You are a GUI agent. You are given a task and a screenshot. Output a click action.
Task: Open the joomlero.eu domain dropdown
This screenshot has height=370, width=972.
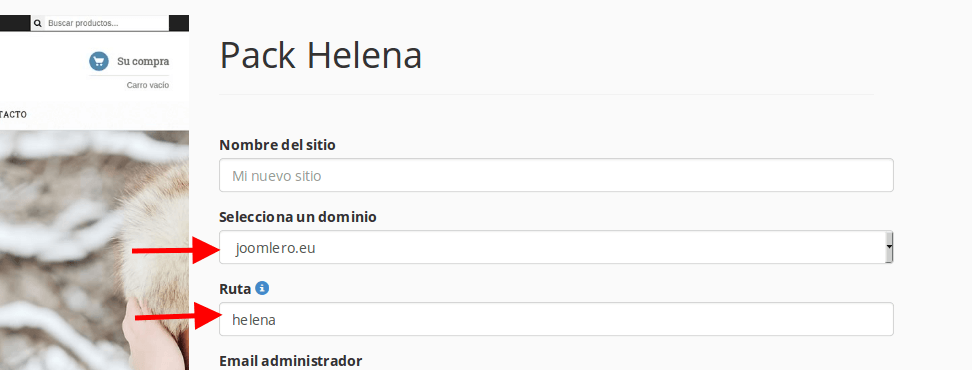tap(556, 247)
